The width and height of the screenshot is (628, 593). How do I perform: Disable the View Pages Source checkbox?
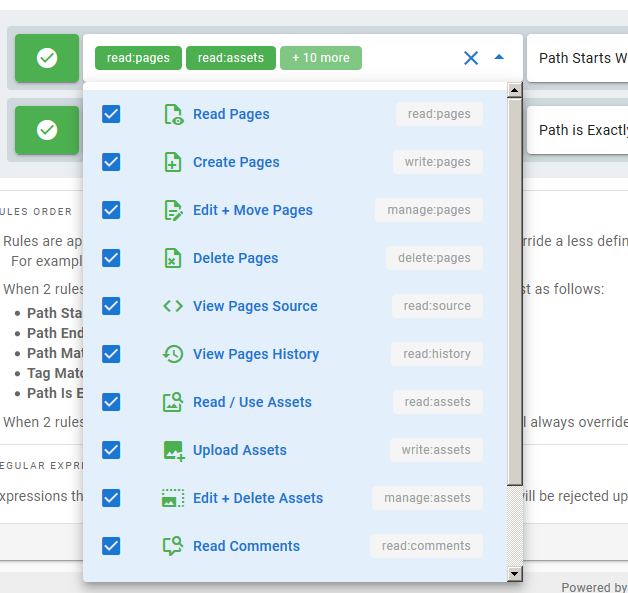[111, 306]
